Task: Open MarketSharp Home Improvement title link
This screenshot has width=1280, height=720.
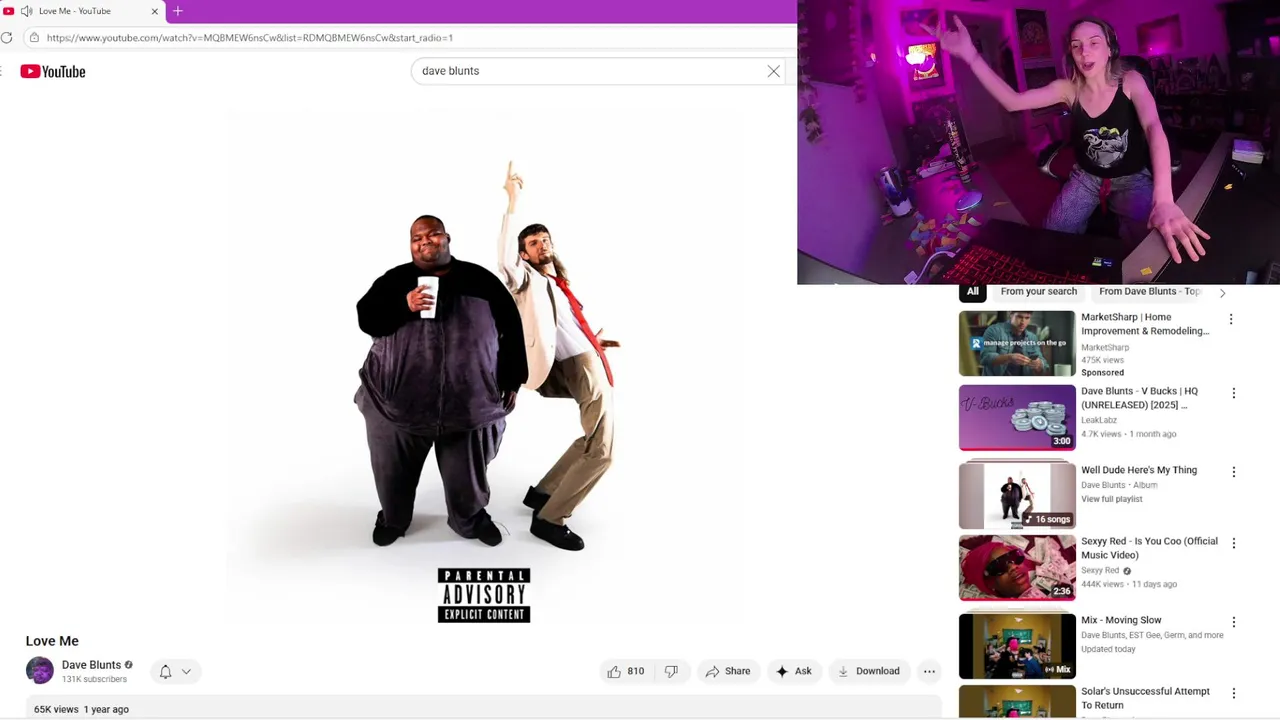Action: coord(1145,324)
